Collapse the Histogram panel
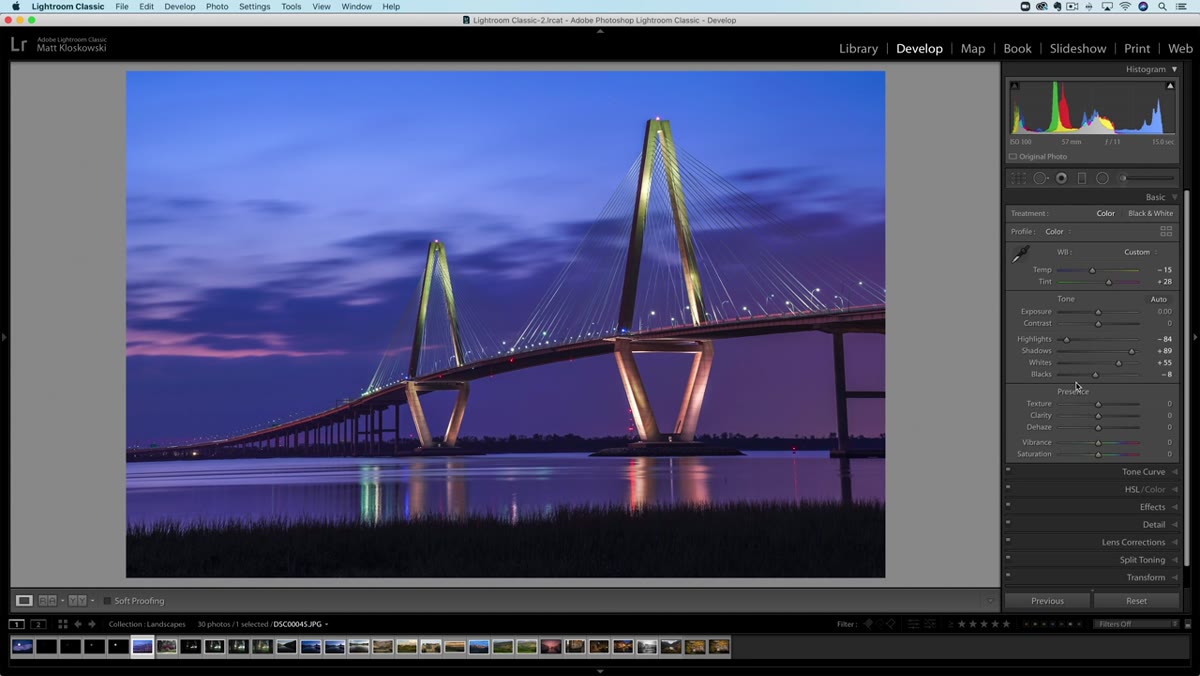Screen dimensions: 1200x676 (x=1174, y=69)
